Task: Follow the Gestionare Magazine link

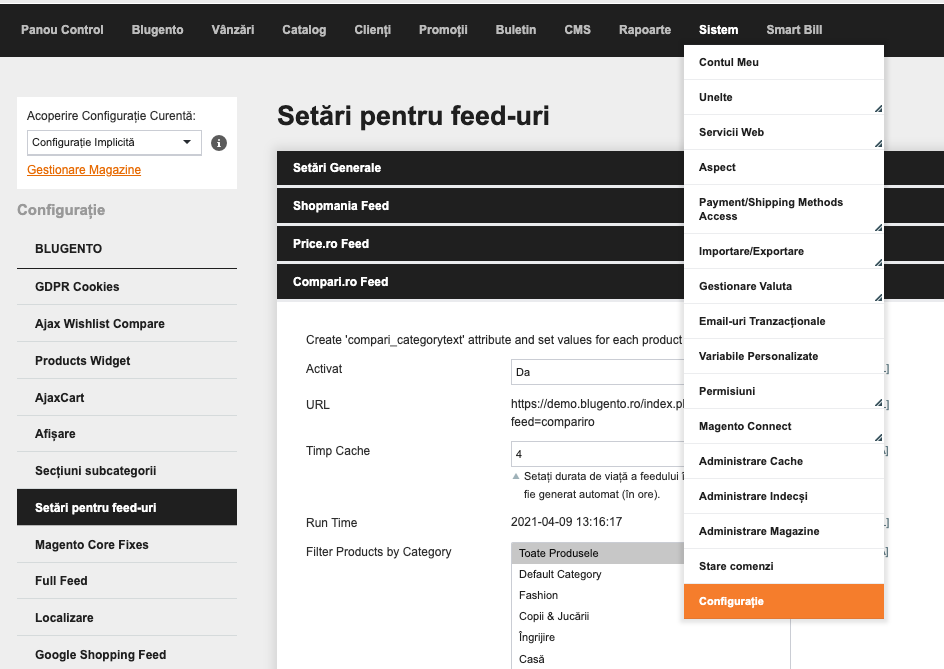Action: point(84,170)
